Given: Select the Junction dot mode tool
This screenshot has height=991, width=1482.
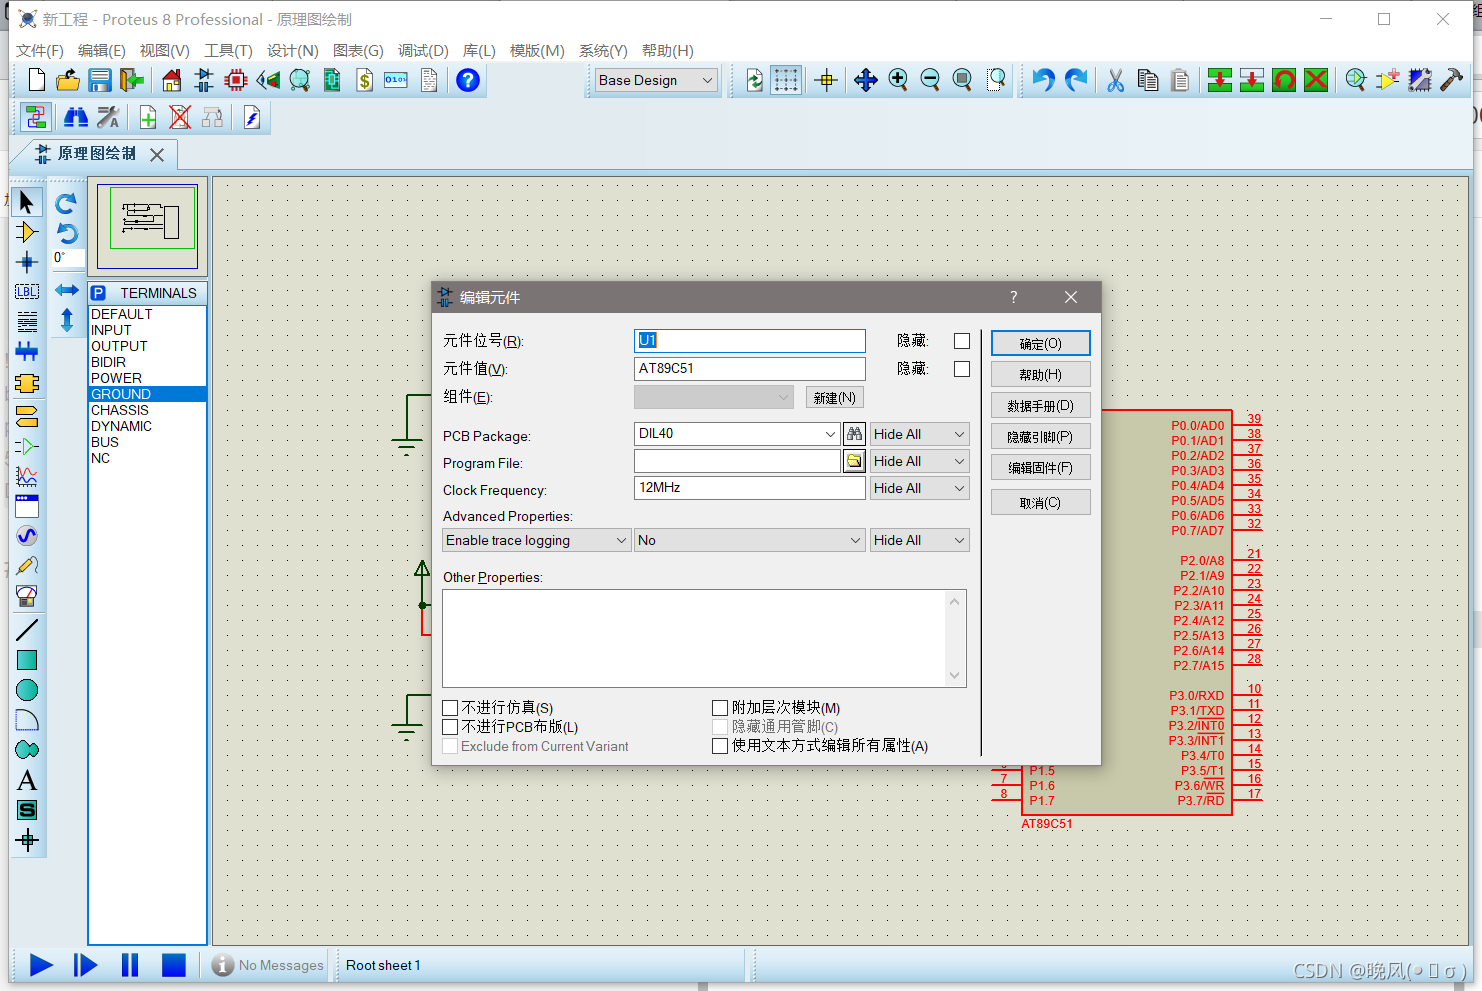Looking at the screenshot, I should point(27,262).
